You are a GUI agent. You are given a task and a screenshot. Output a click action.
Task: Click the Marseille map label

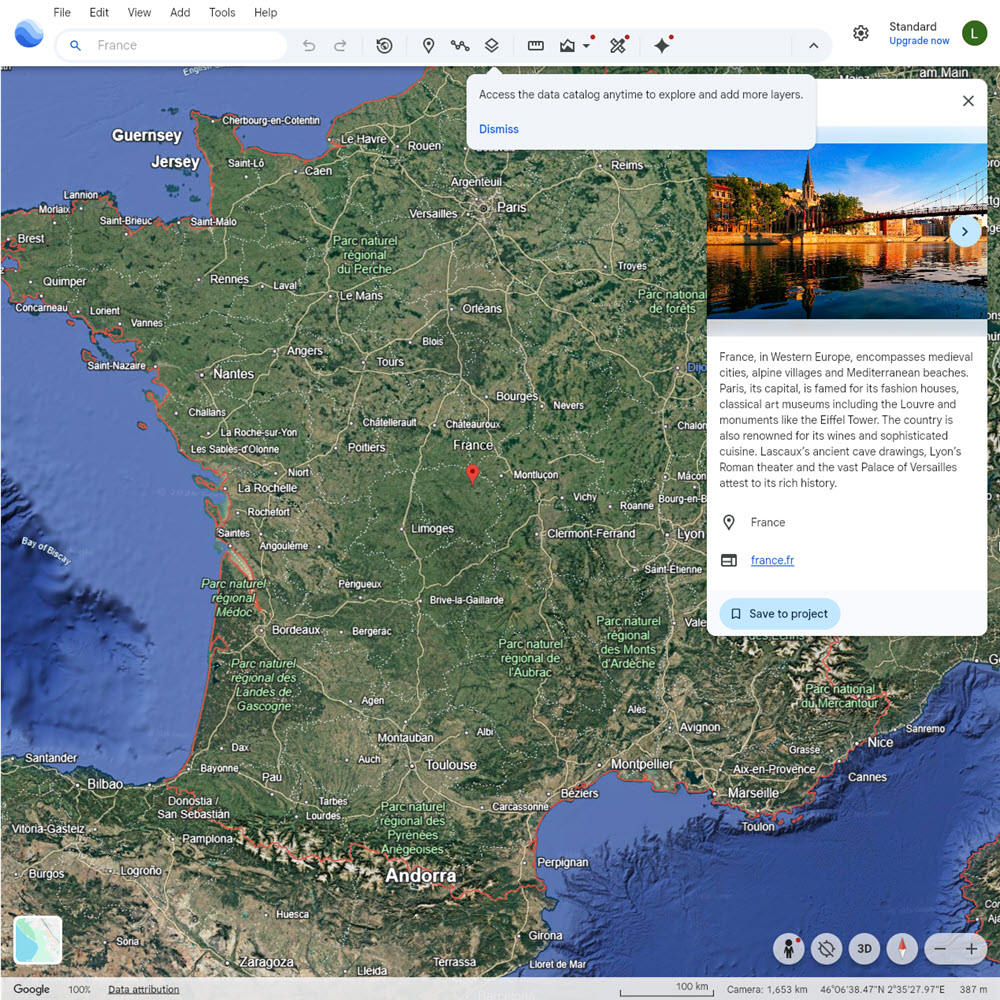(753, 793)
